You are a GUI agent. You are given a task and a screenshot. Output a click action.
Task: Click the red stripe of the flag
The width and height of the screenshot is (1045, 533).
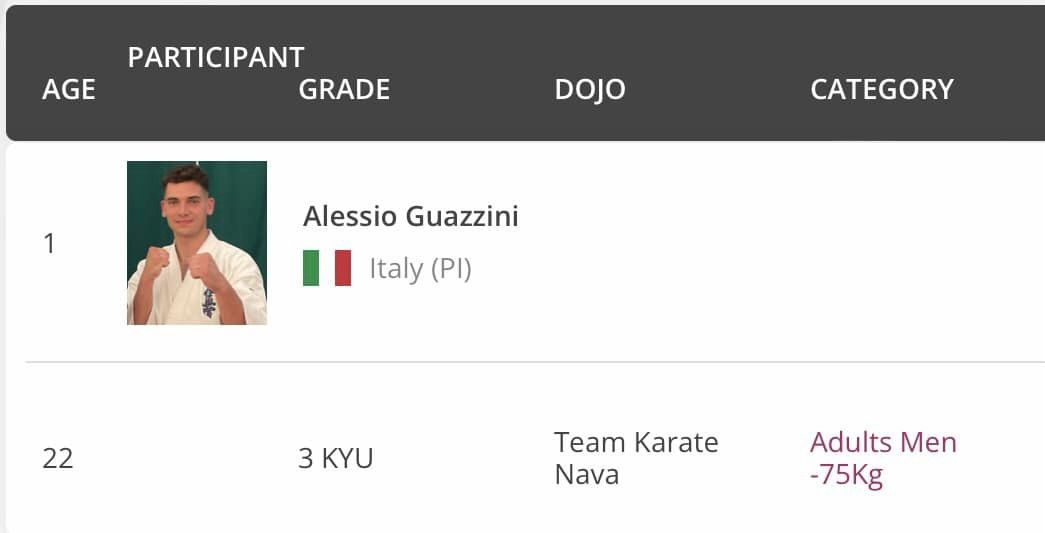pyautogui.click(x=343, y=268)
